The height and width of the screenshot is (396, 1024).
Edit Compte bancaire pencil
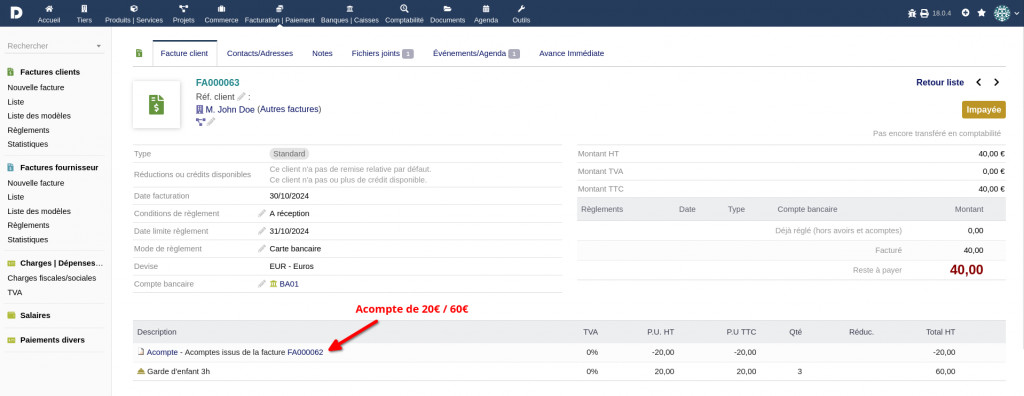[x=262, y=284]
